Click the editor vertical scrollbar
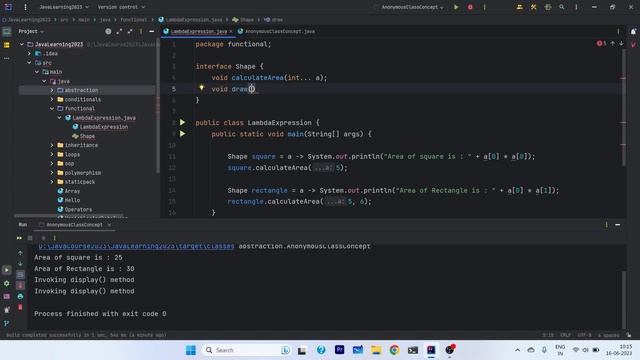Image resolution: width=640 pixels, height=360 pixels. (623, 106)
